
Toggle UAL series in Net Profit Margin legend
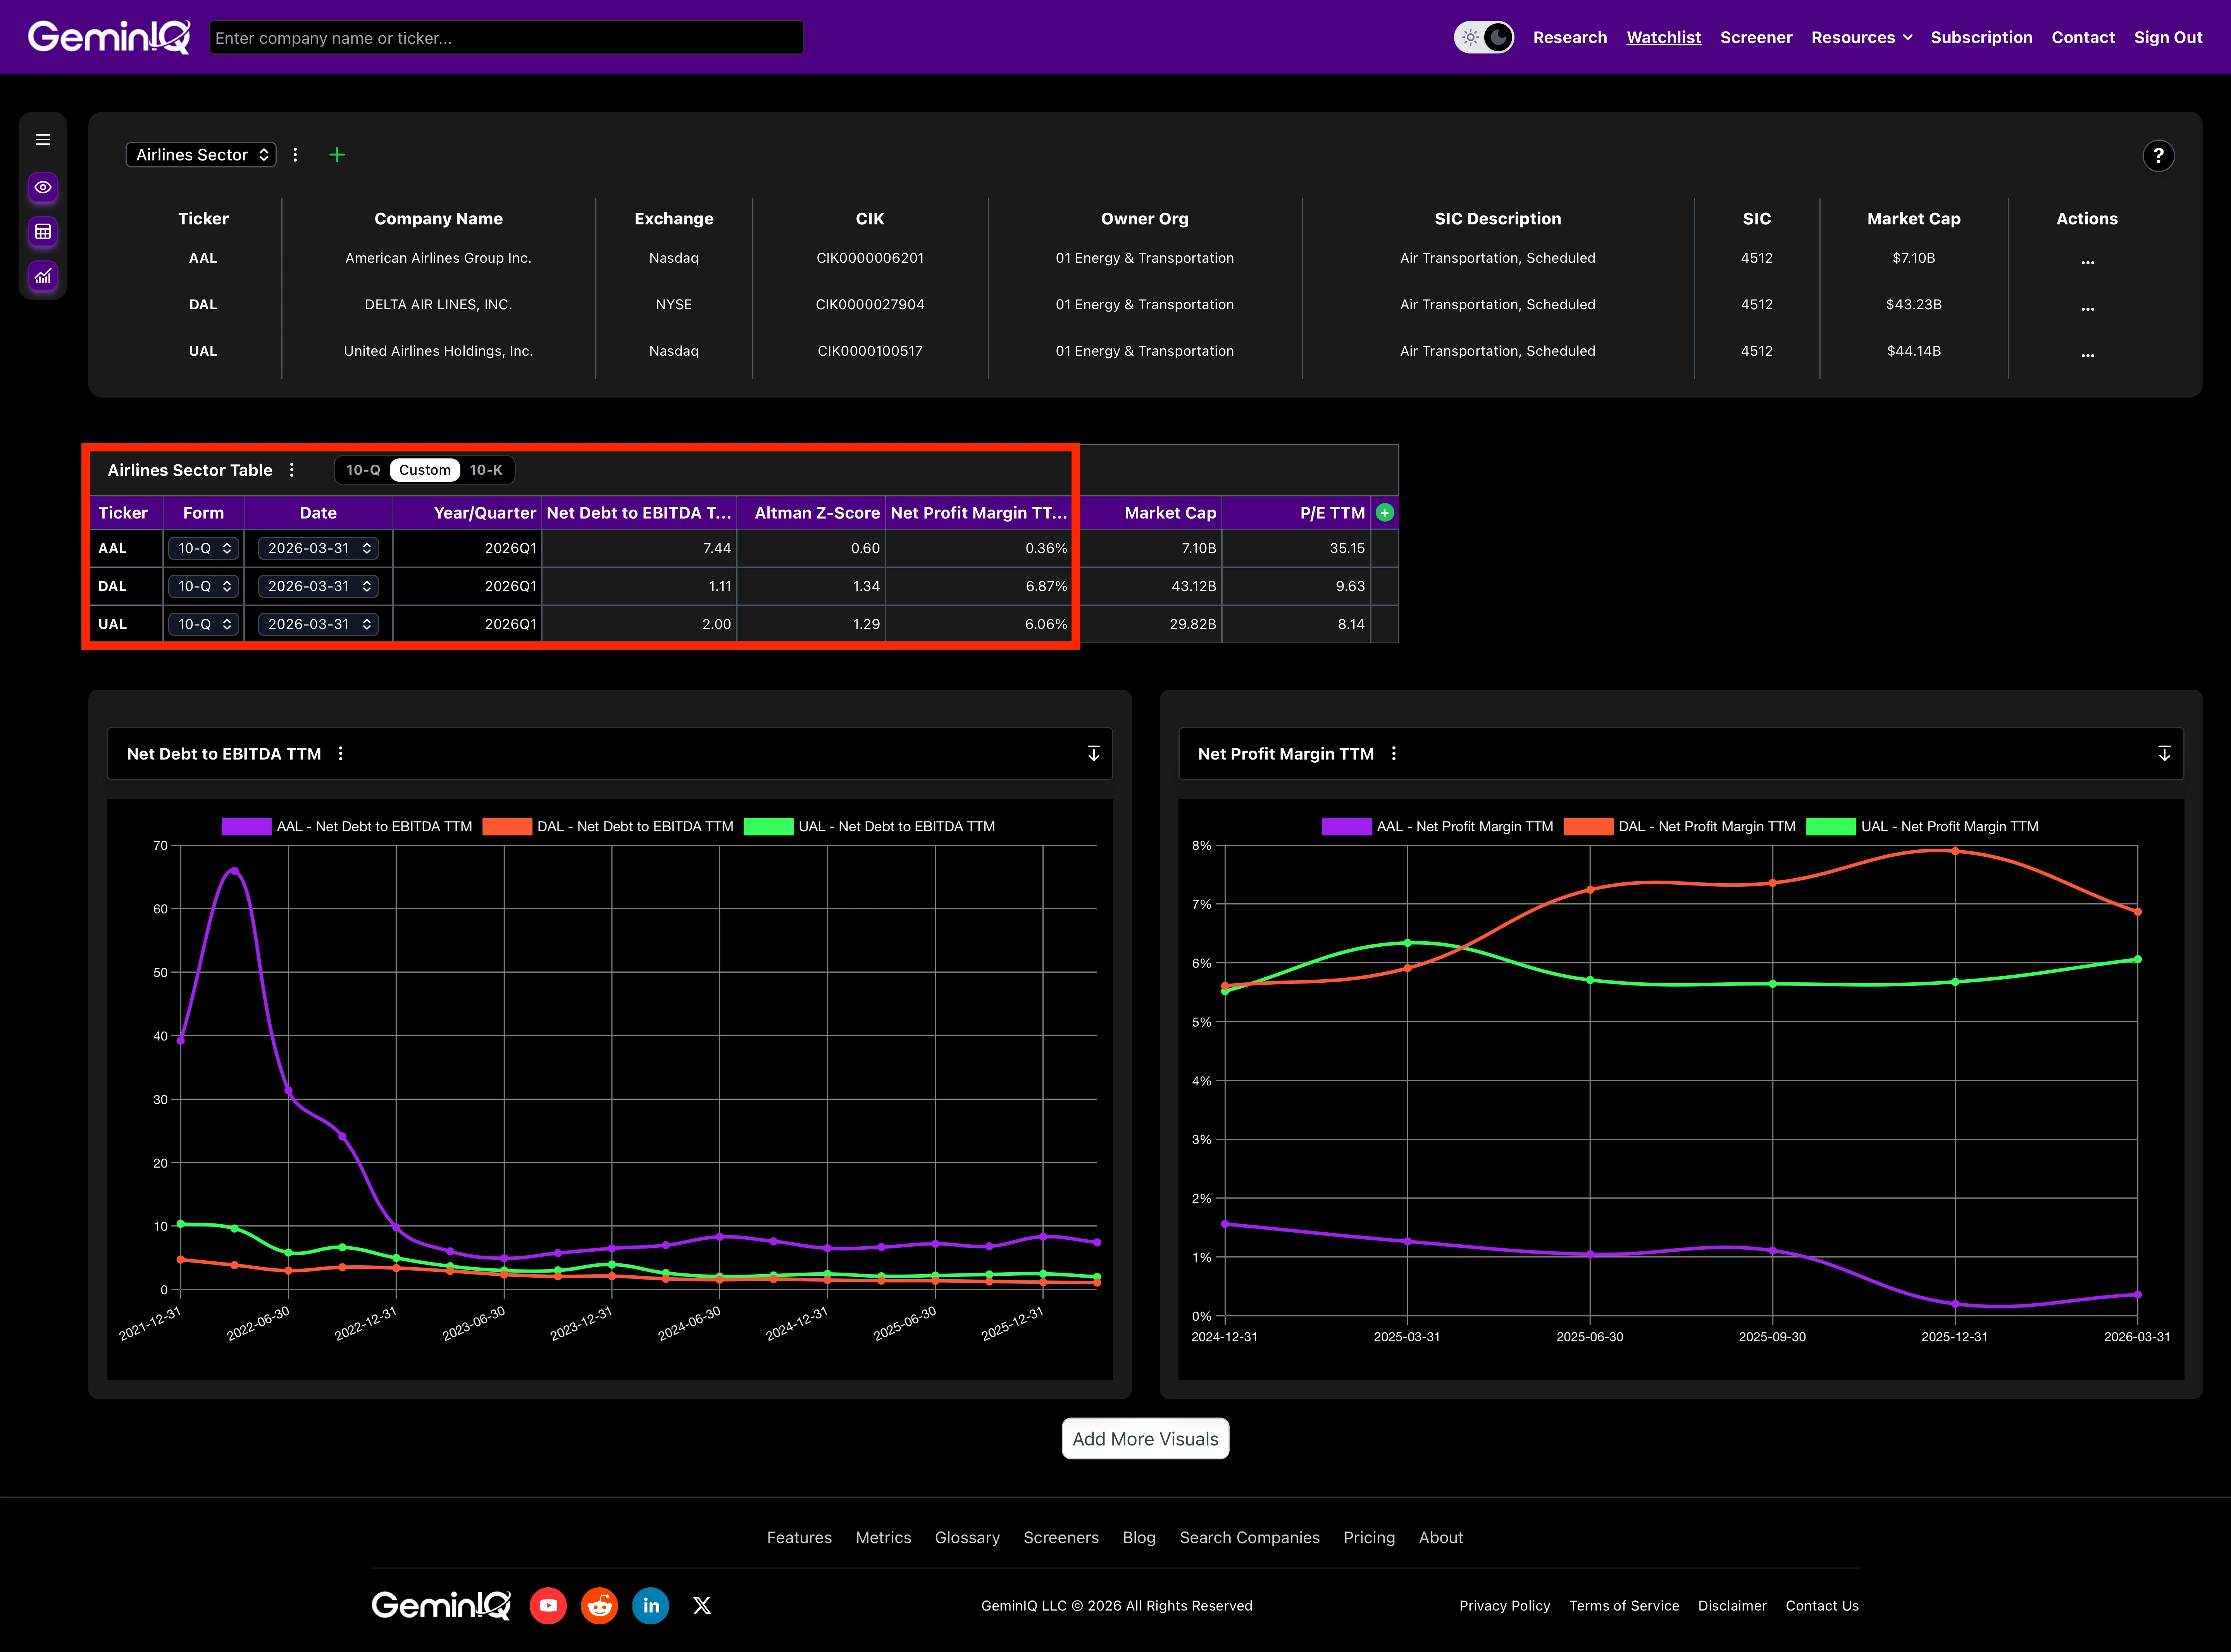point(1922,827)
